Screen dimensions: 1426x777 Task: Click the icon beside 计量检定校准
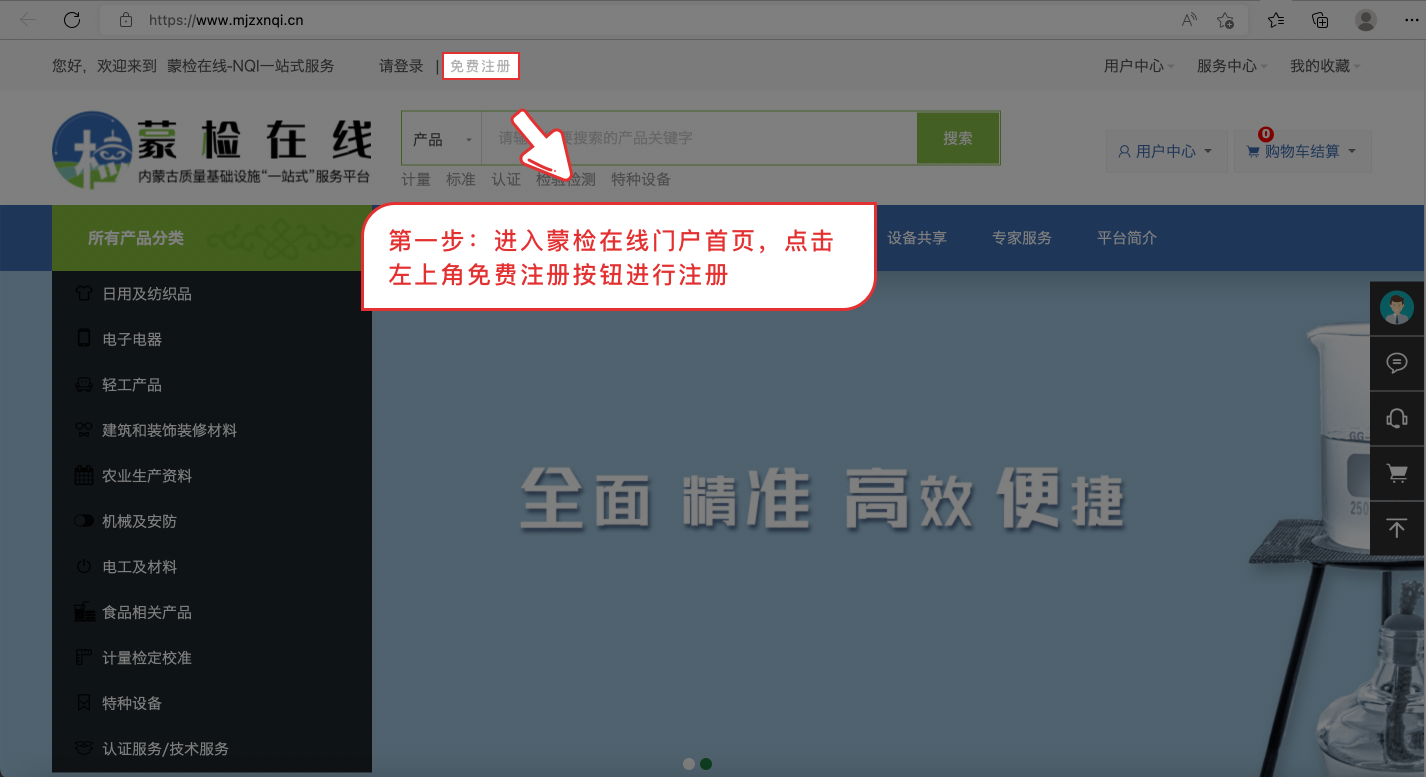pos(84,657)
